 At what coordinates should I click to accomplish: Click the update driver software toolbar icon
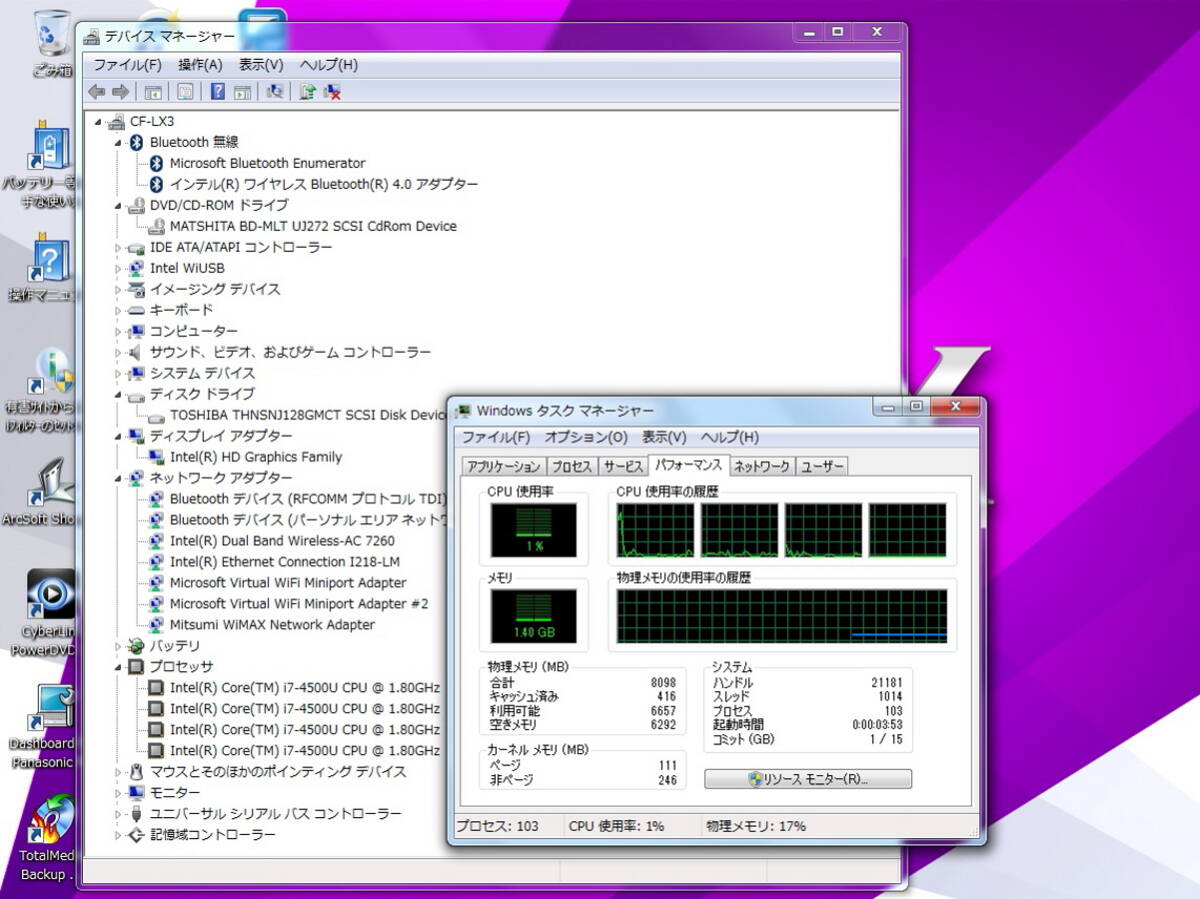pos(307,92)
